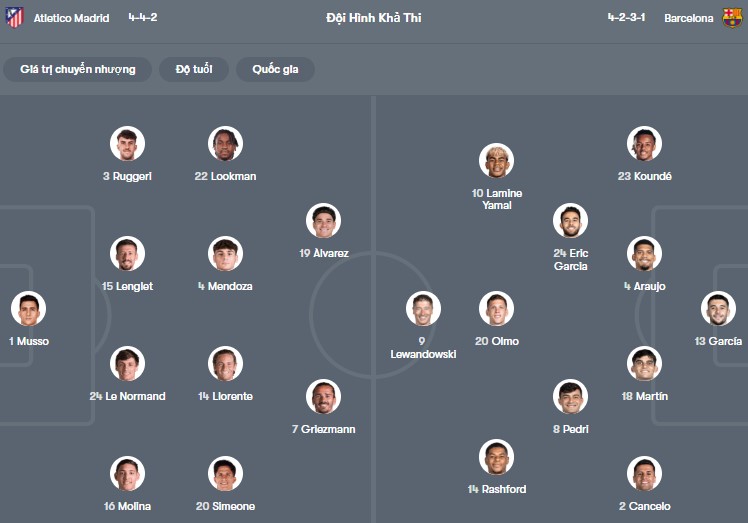
Task: Click the Barcelona team name
Action: 689,18
